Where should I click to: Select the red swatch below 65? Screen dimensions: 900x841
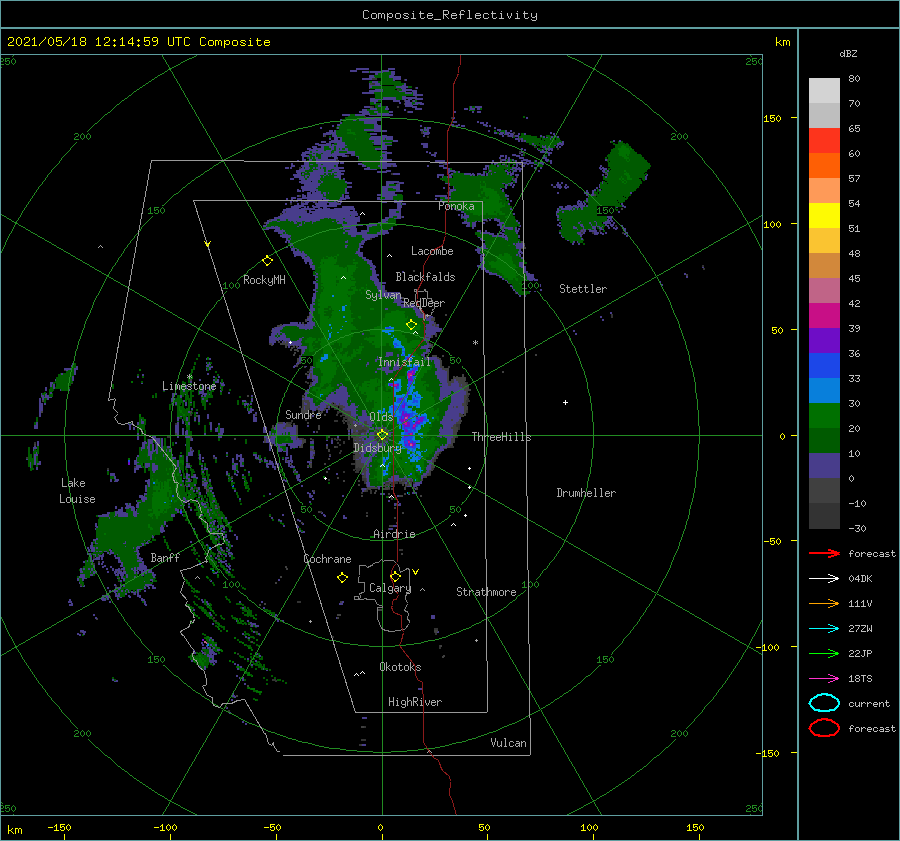click(824, 141)
